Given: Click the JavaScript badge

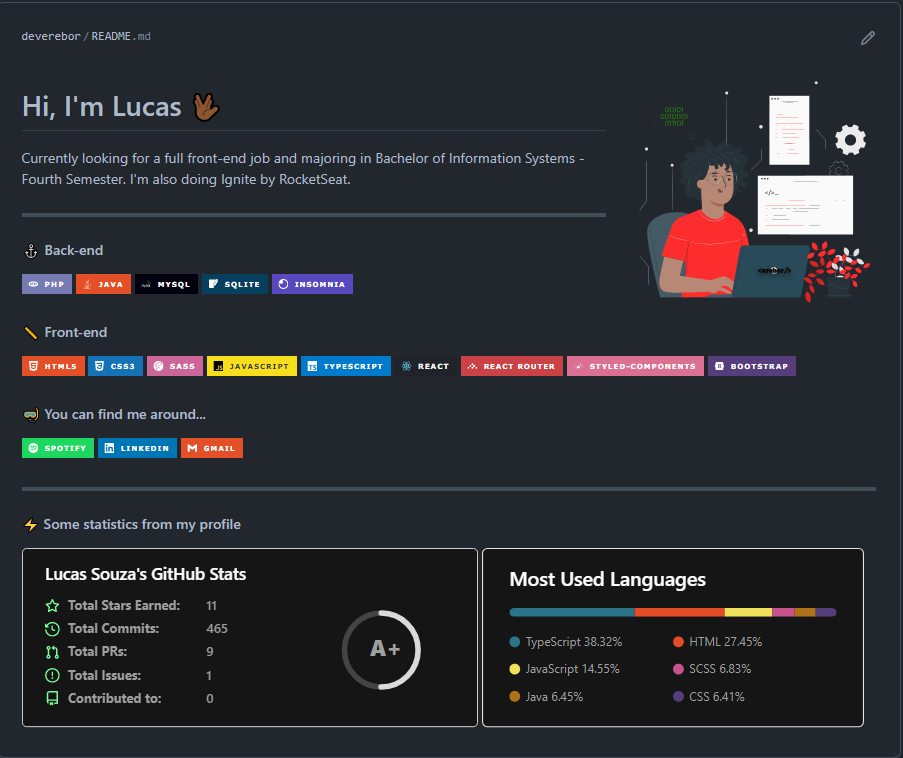Looking at the screenshot, I should (252, 366).
